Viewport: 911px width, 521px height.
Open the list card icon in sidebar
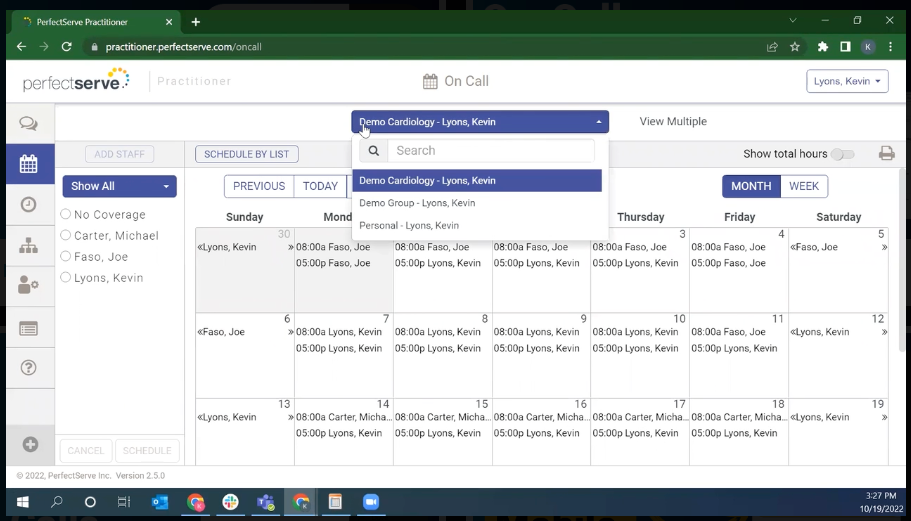pyautogui.click(x=28, y=328)
